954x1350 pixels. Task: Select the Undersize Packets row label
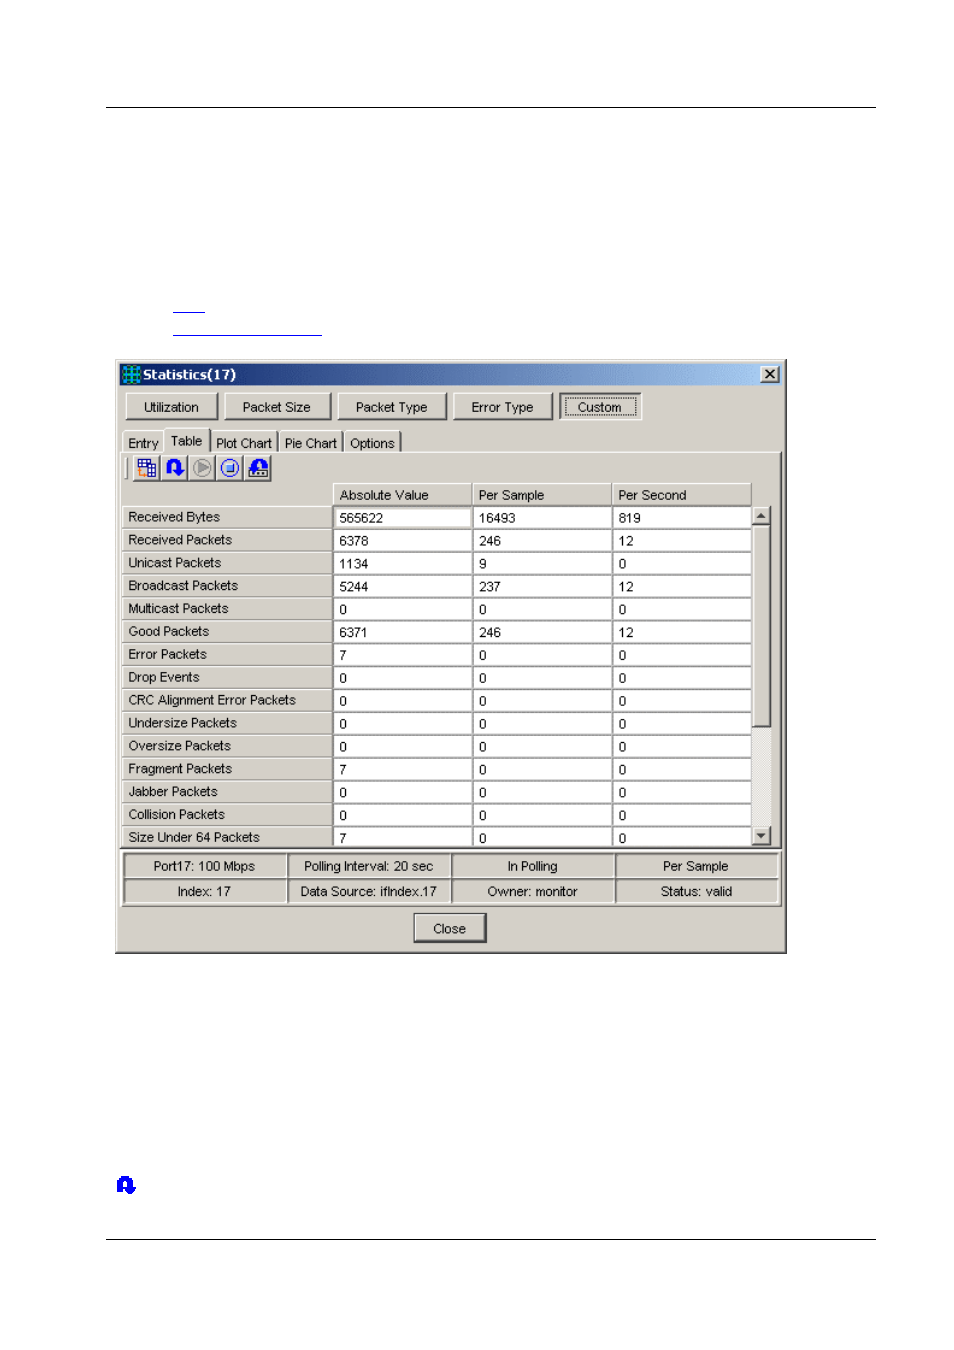point(227,724)
